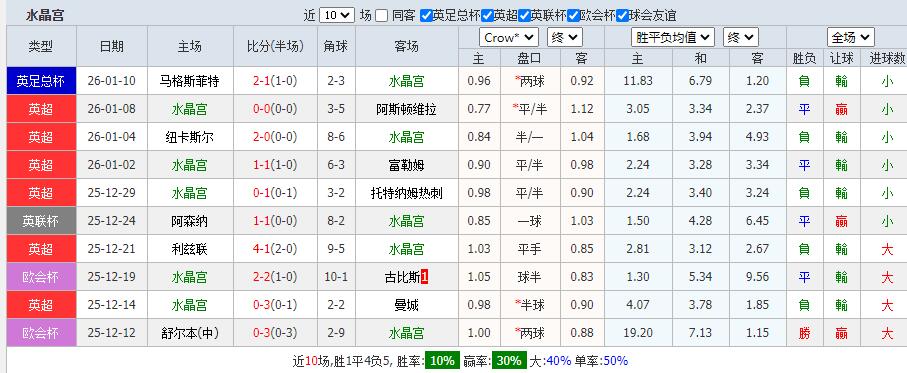This screenshot has width=907, height=373.
Task: Click the 盘口 column header
Action: pyautogui.click(x=530, y=58)
